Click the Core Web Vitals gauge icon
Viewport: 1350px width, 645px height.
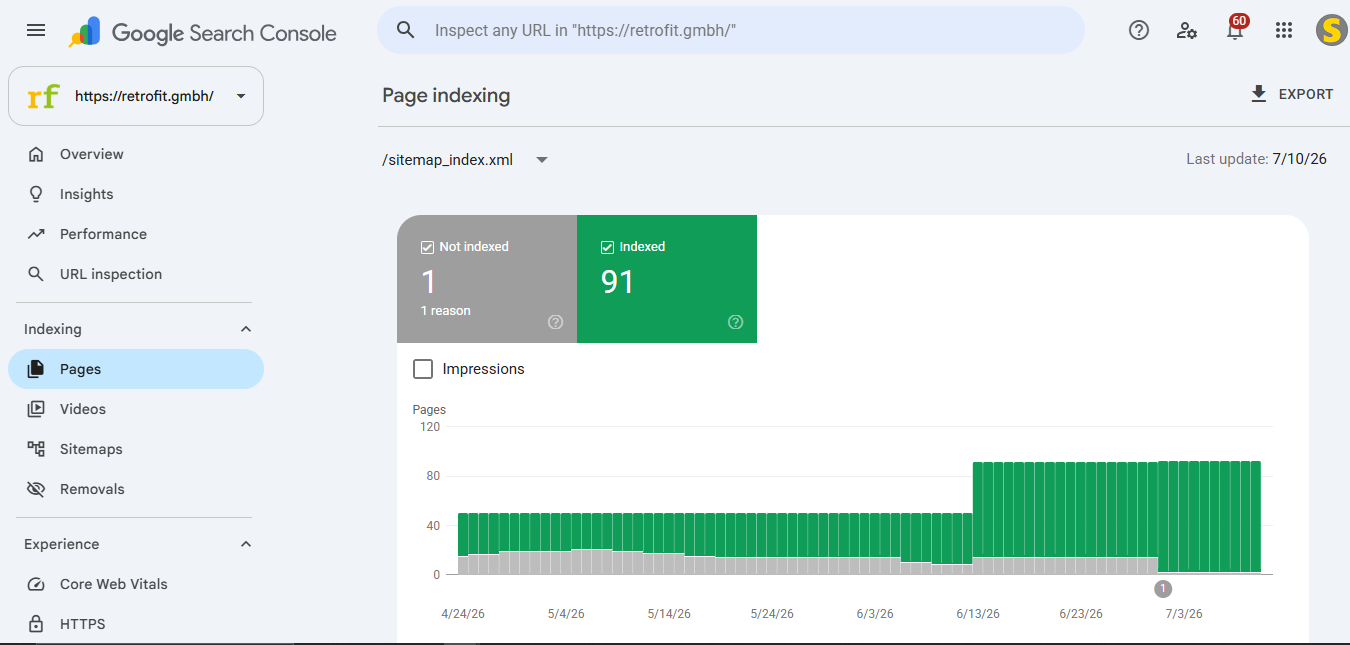(36, 584)
